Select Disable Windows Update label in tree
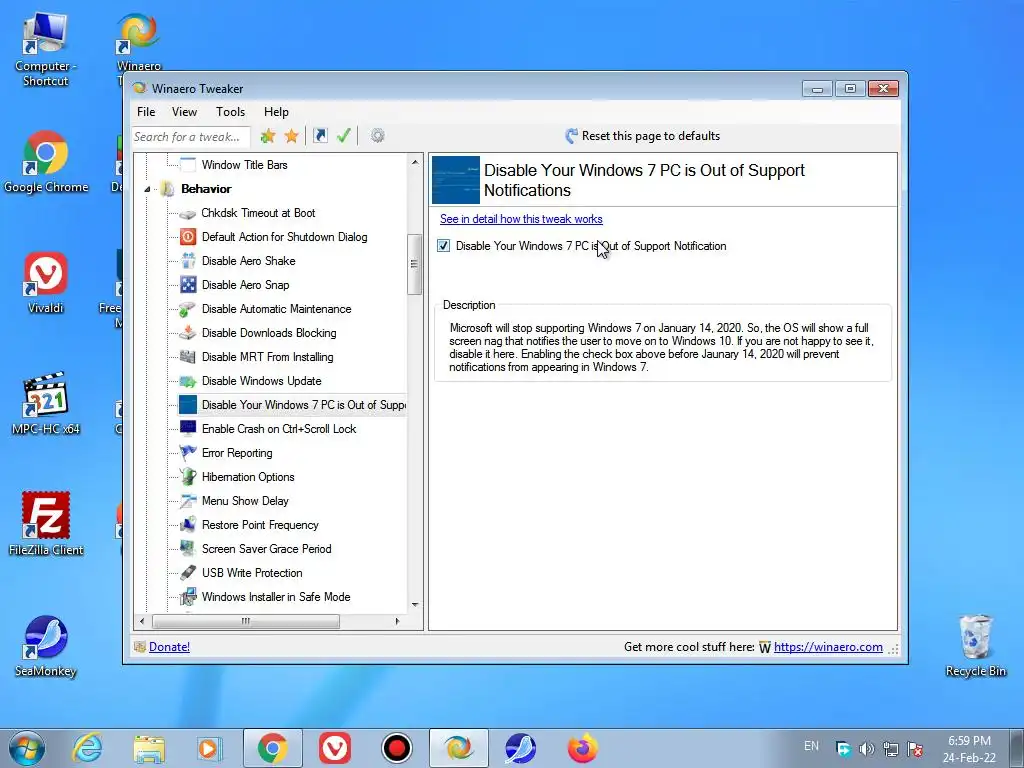This screenshot has width=1024, height=768. click(x=261, y=381)
